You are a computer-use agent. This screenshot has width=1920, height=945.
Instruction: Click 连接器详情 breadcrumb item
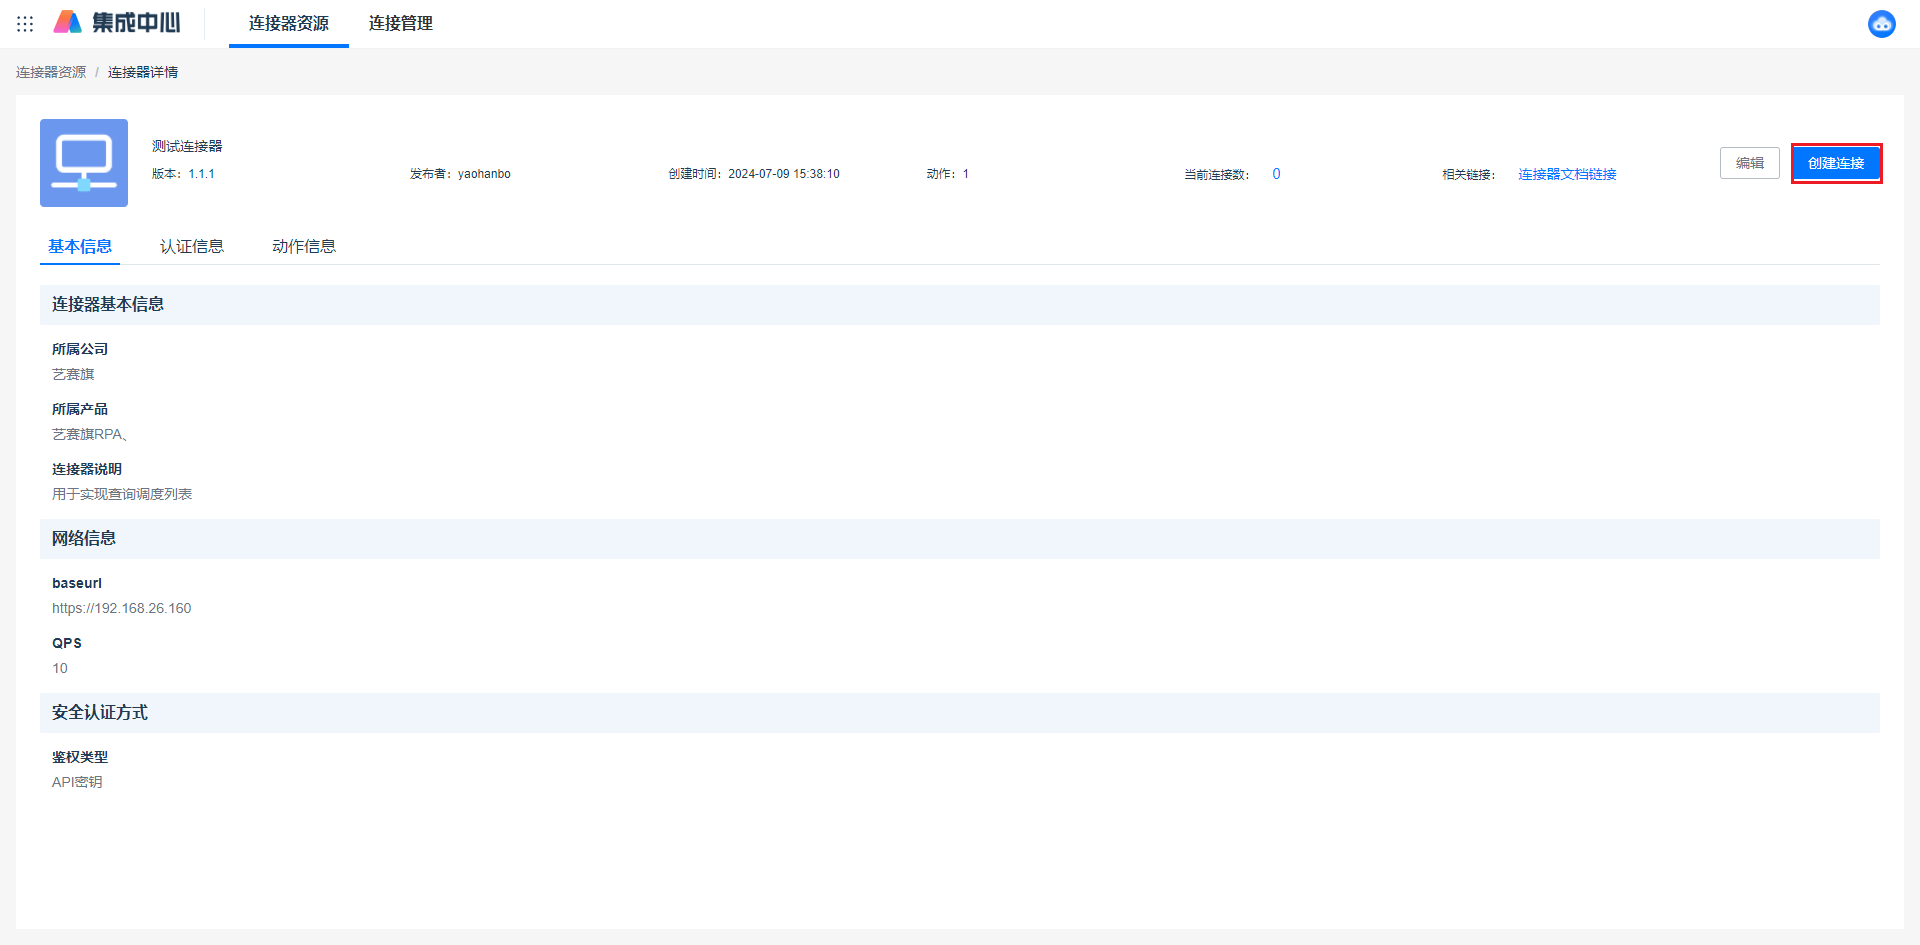[x=143, y=72]
